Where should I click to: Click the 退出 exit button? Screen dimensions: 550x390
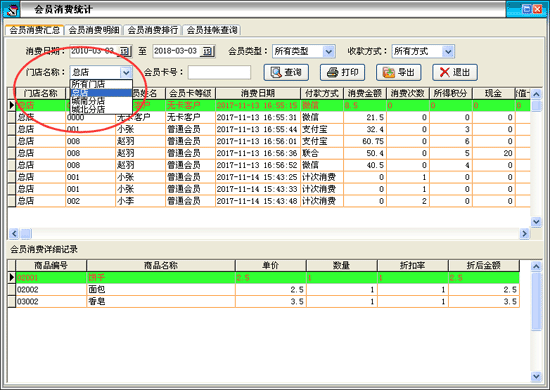(455, 72)
